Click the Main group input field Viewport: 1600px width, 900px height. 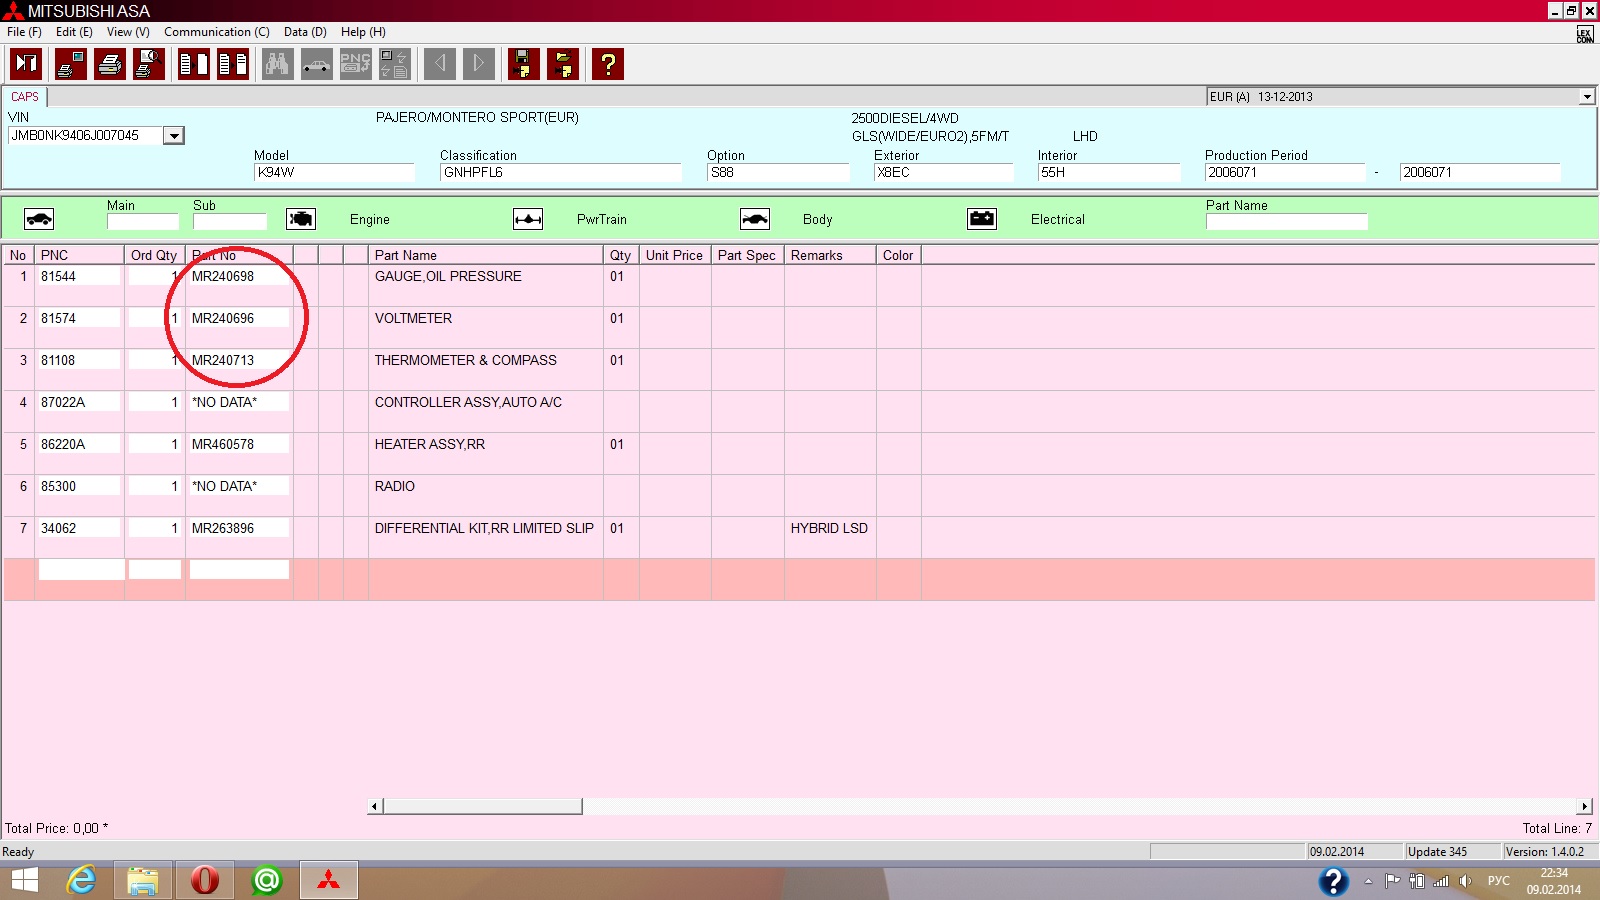point(142,222)
